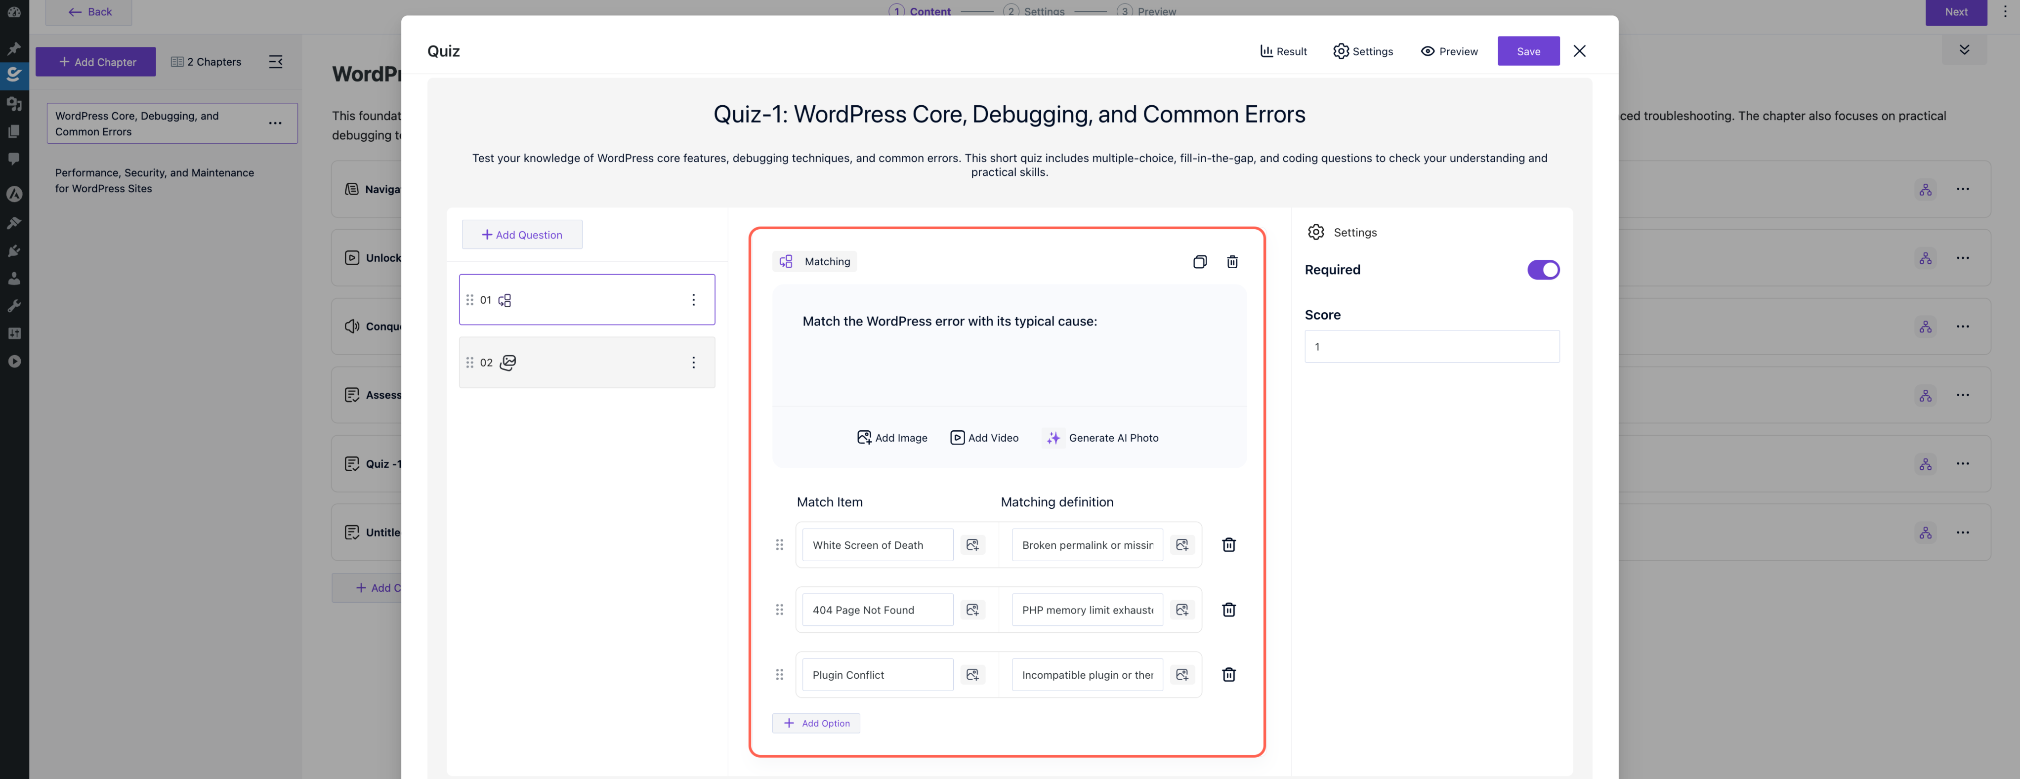Screen dimensions: 2020x779
Task: Delete the Matching question with trash icon
Action: [x=1233, y=262]
